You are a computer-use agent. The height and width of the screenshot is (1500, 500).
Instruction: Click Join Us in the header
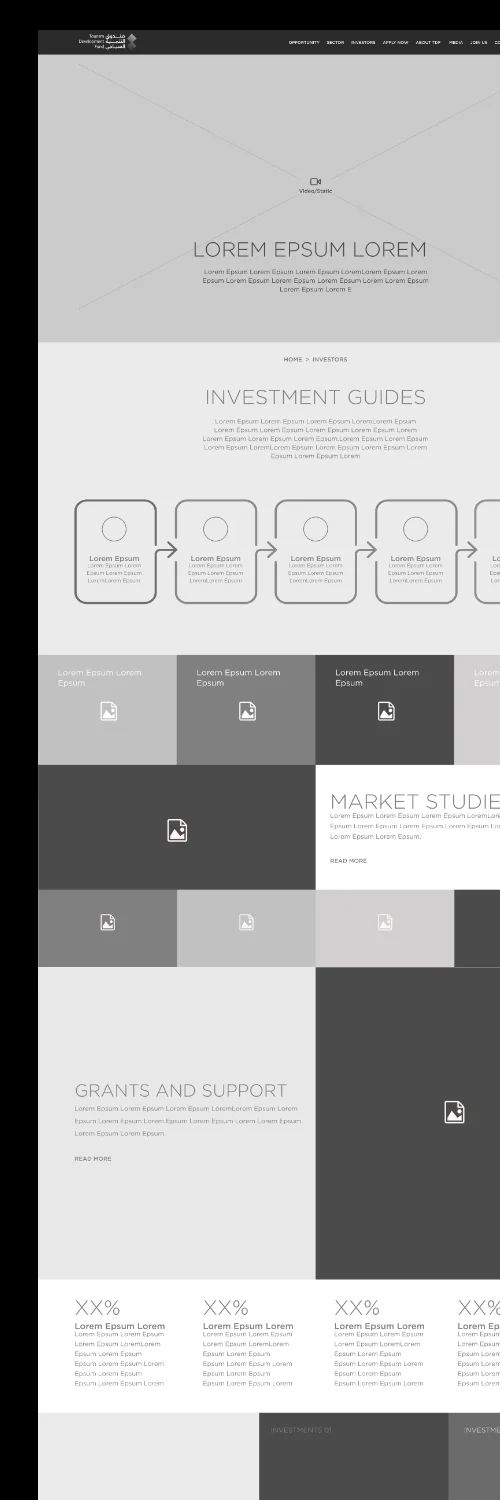click(x=479, y=43)
